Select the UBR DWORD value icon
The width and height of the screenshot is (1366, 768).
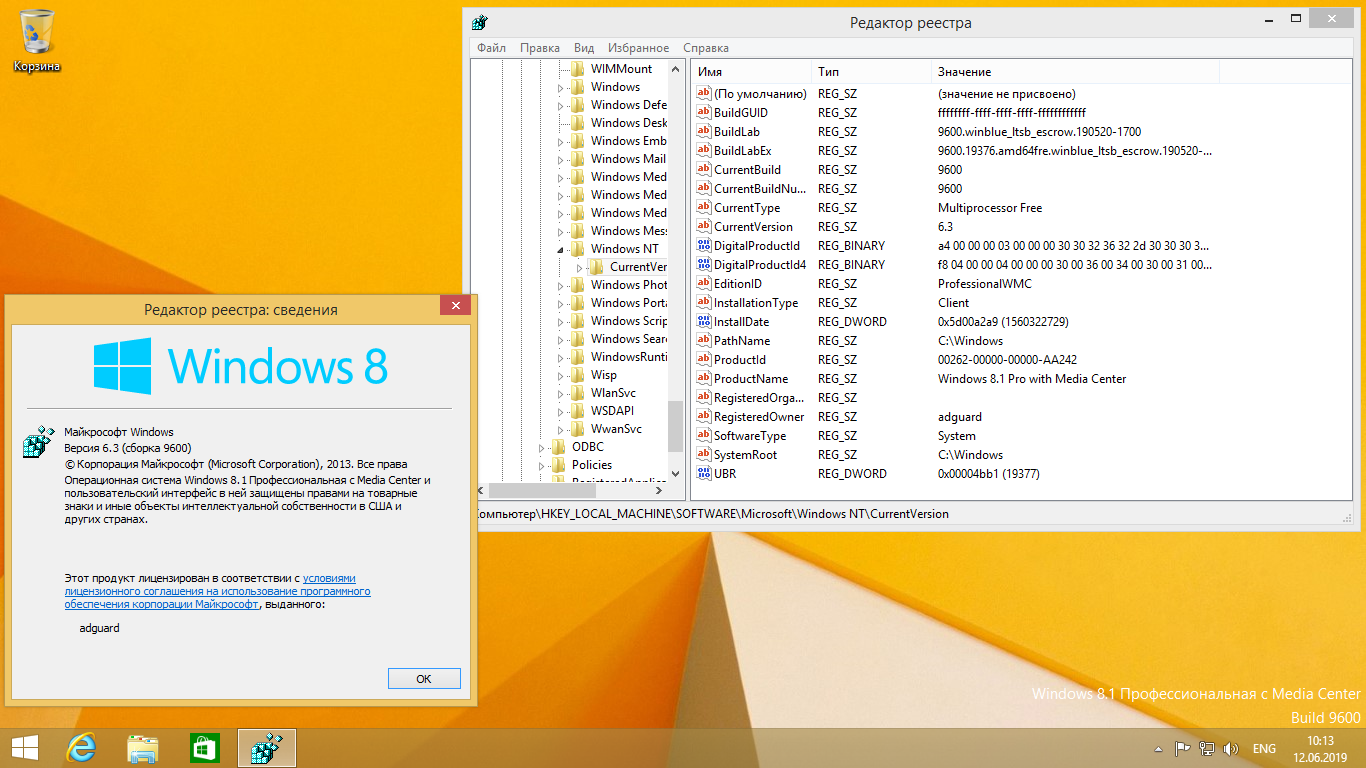(704, 474)
